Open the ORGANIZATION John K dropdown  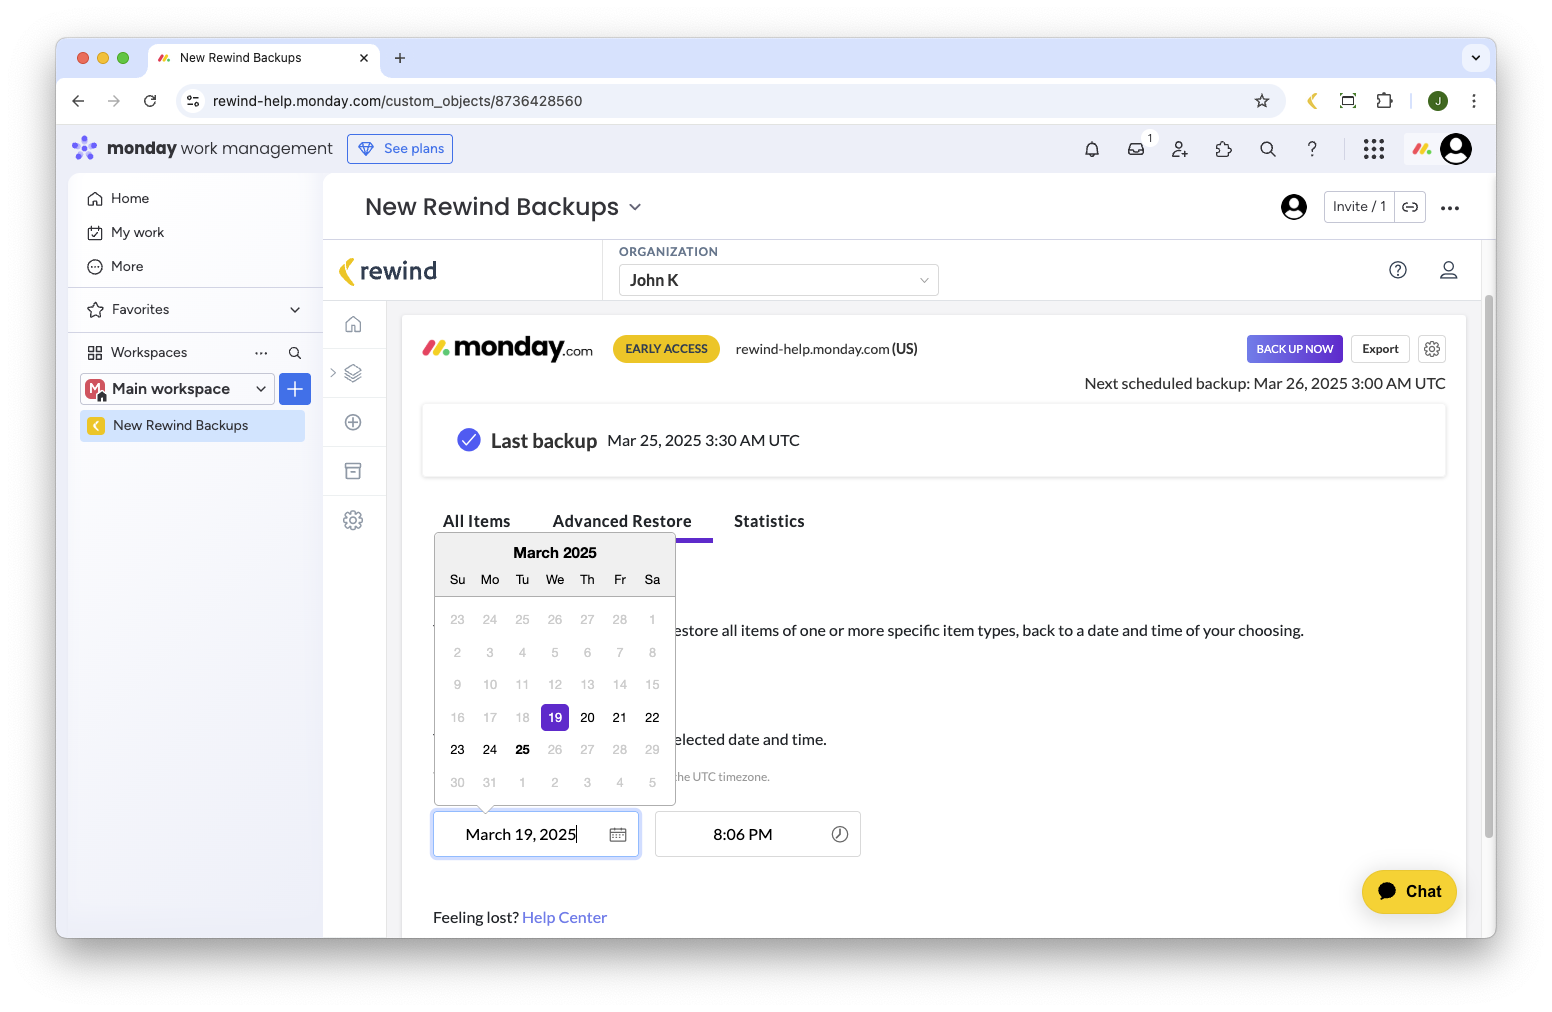[x=779, y=280]
